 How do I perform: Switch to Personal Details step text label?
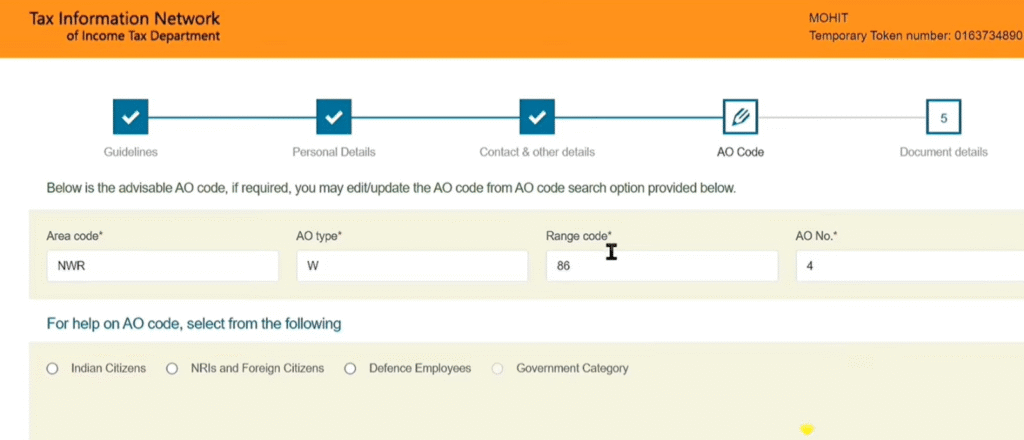pyautogui.click(x=334, y=152)
